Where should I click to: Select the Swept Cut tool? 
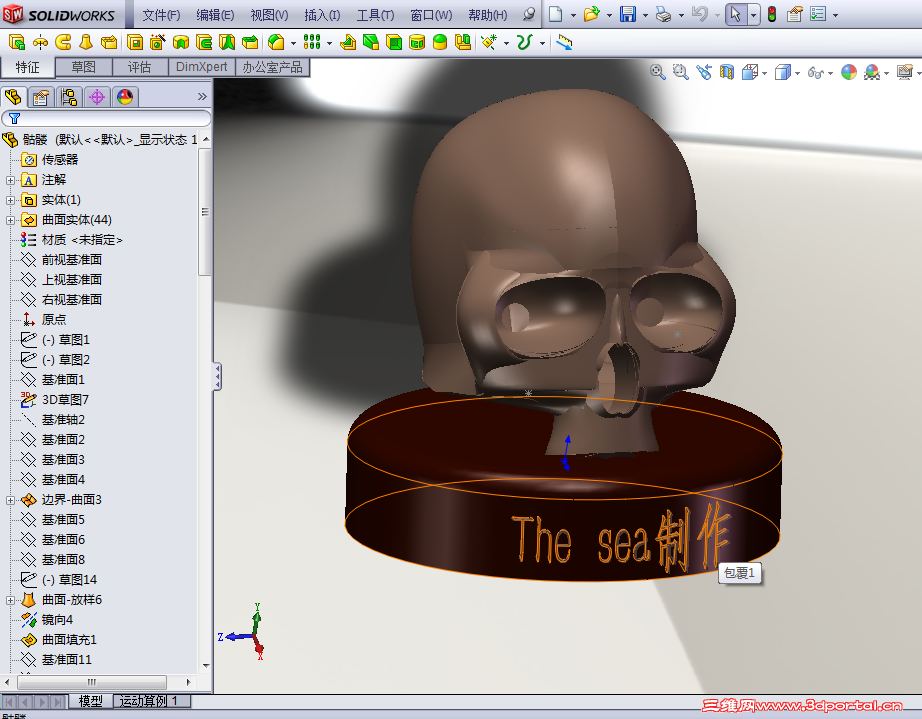click(x=204, y=42)
